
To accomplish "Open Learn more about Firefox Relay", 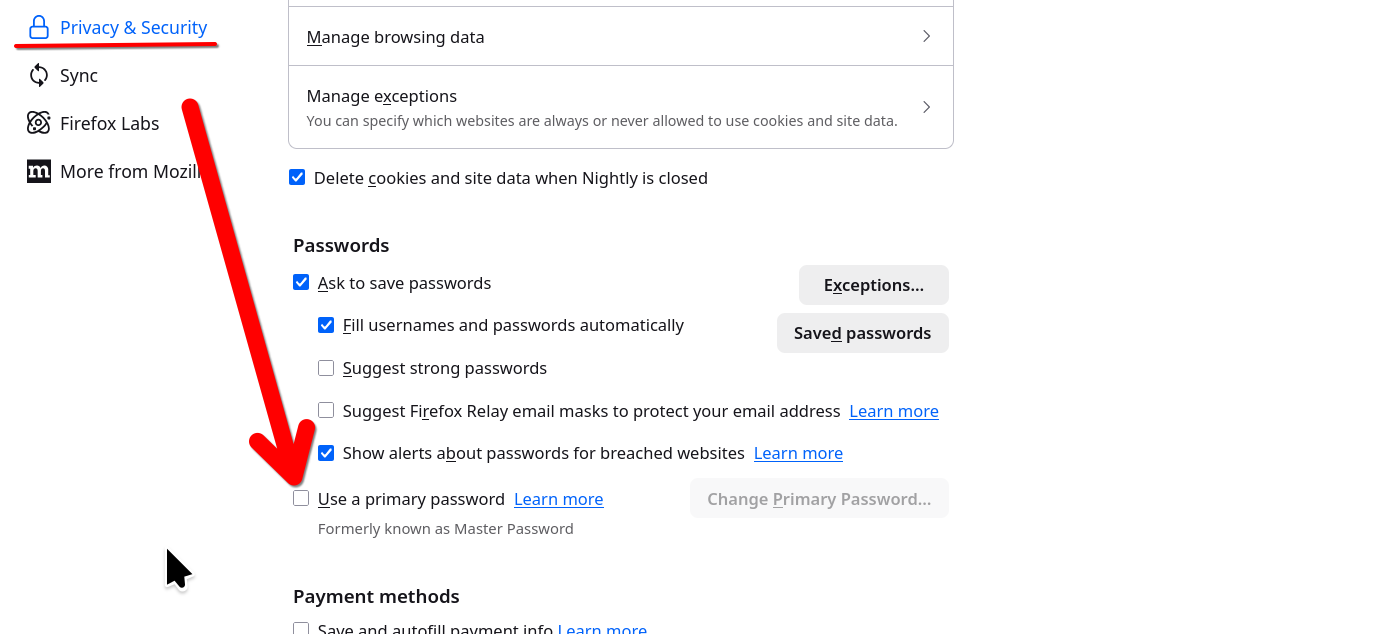I will click(x=893, y=411).
